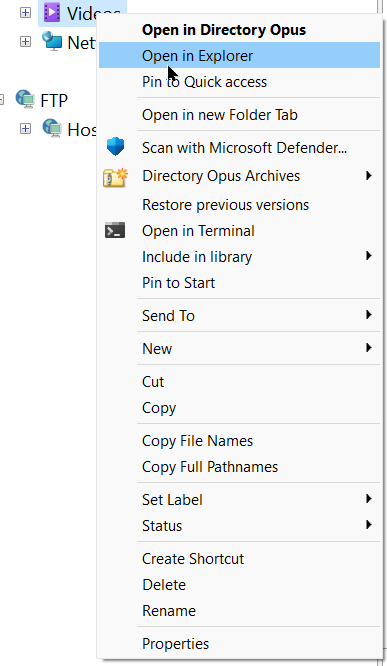Open Properties from the context menu
The width and height of the screenshot is (387, 666).
point(240,643)
